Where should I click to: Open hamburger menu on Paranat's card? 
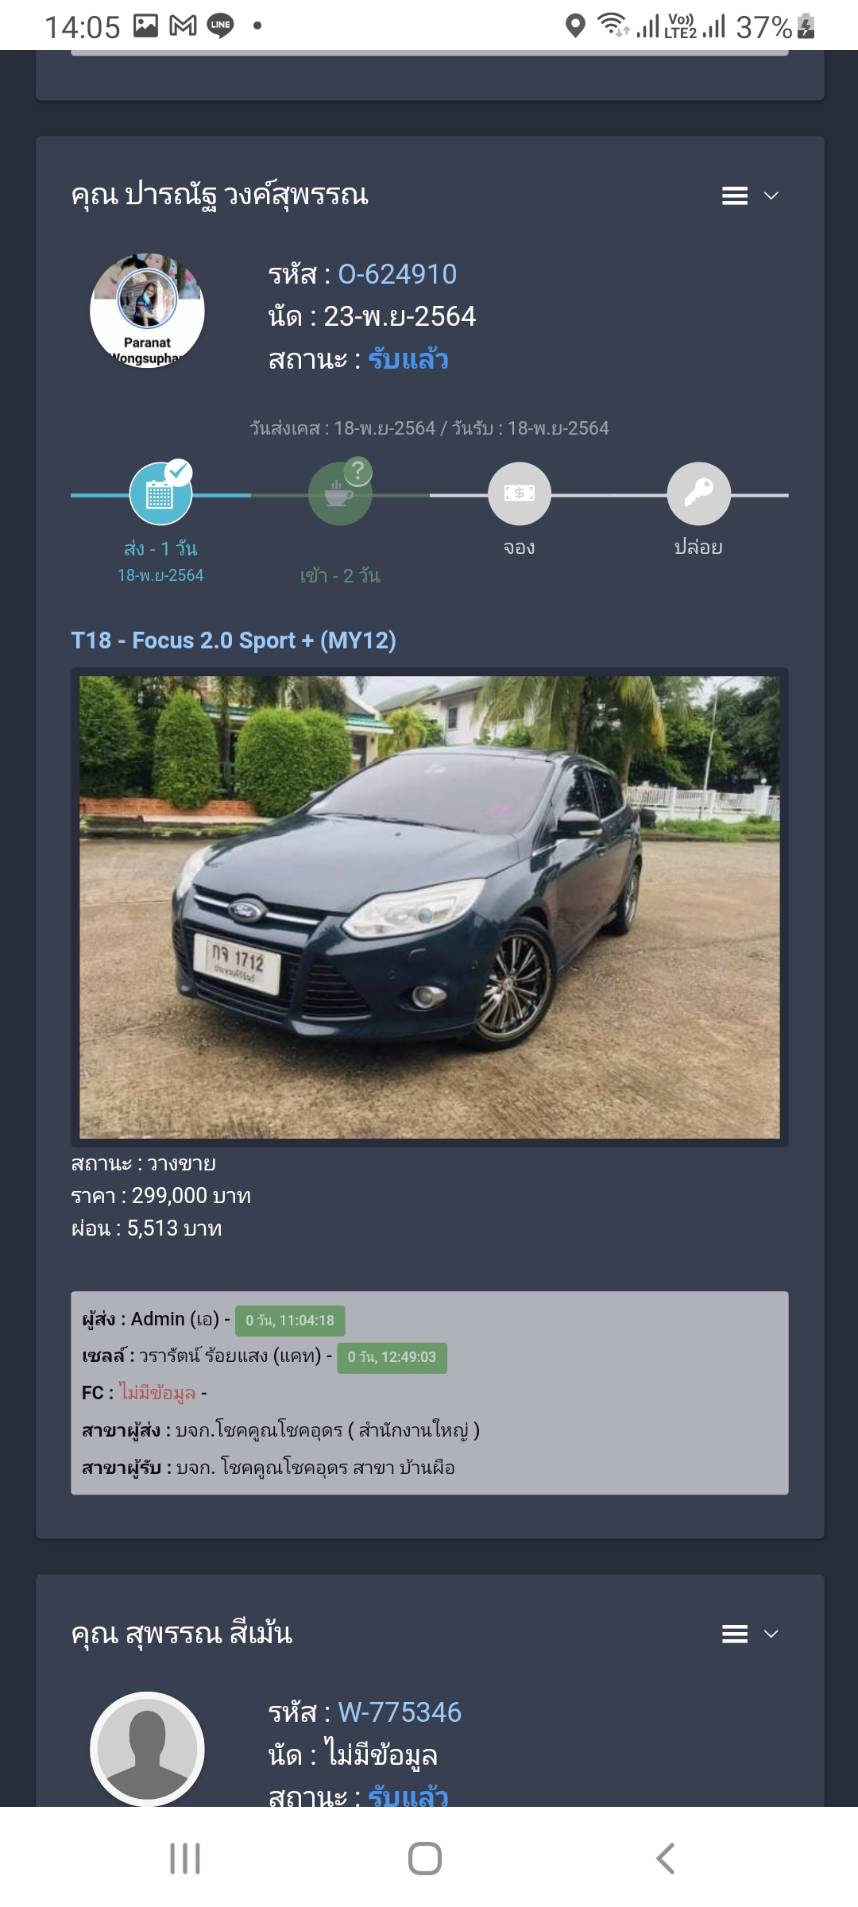[x=735, y=196]
